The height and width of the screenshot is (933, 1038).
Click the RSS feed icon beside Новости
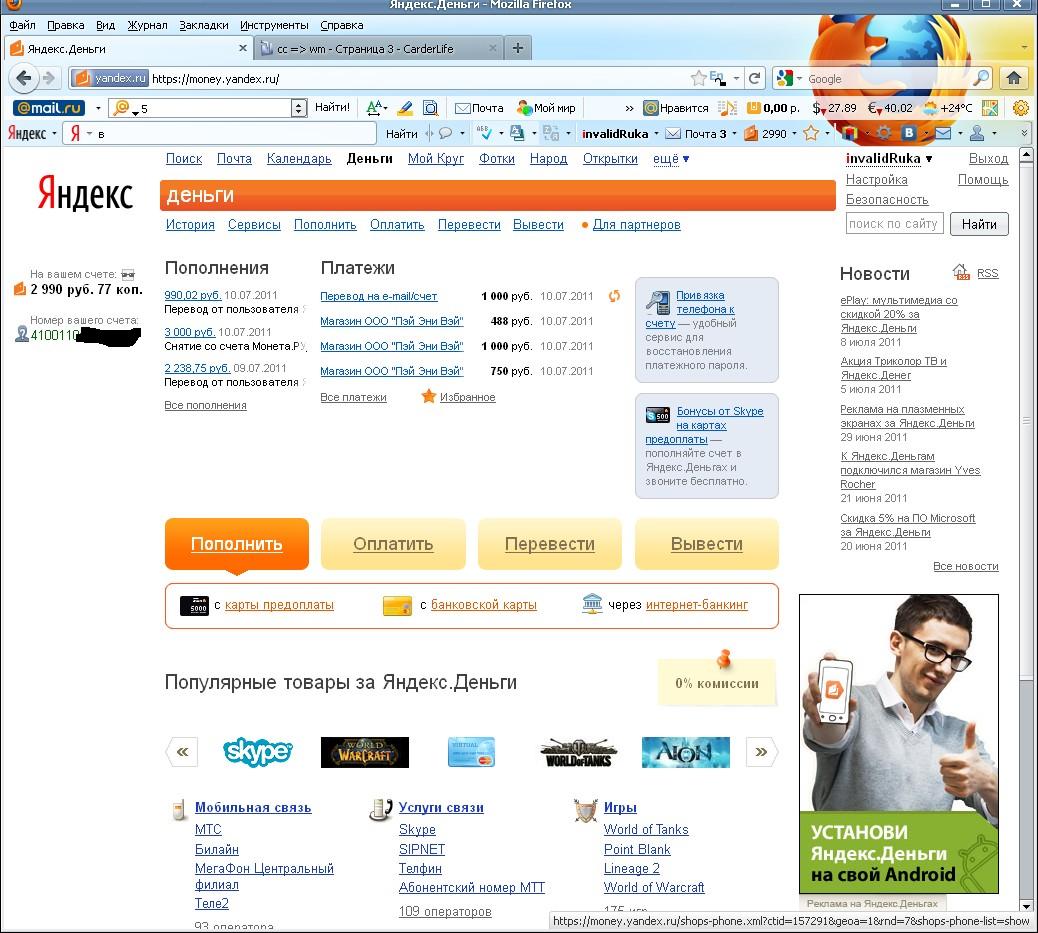[x=961, y=271]
